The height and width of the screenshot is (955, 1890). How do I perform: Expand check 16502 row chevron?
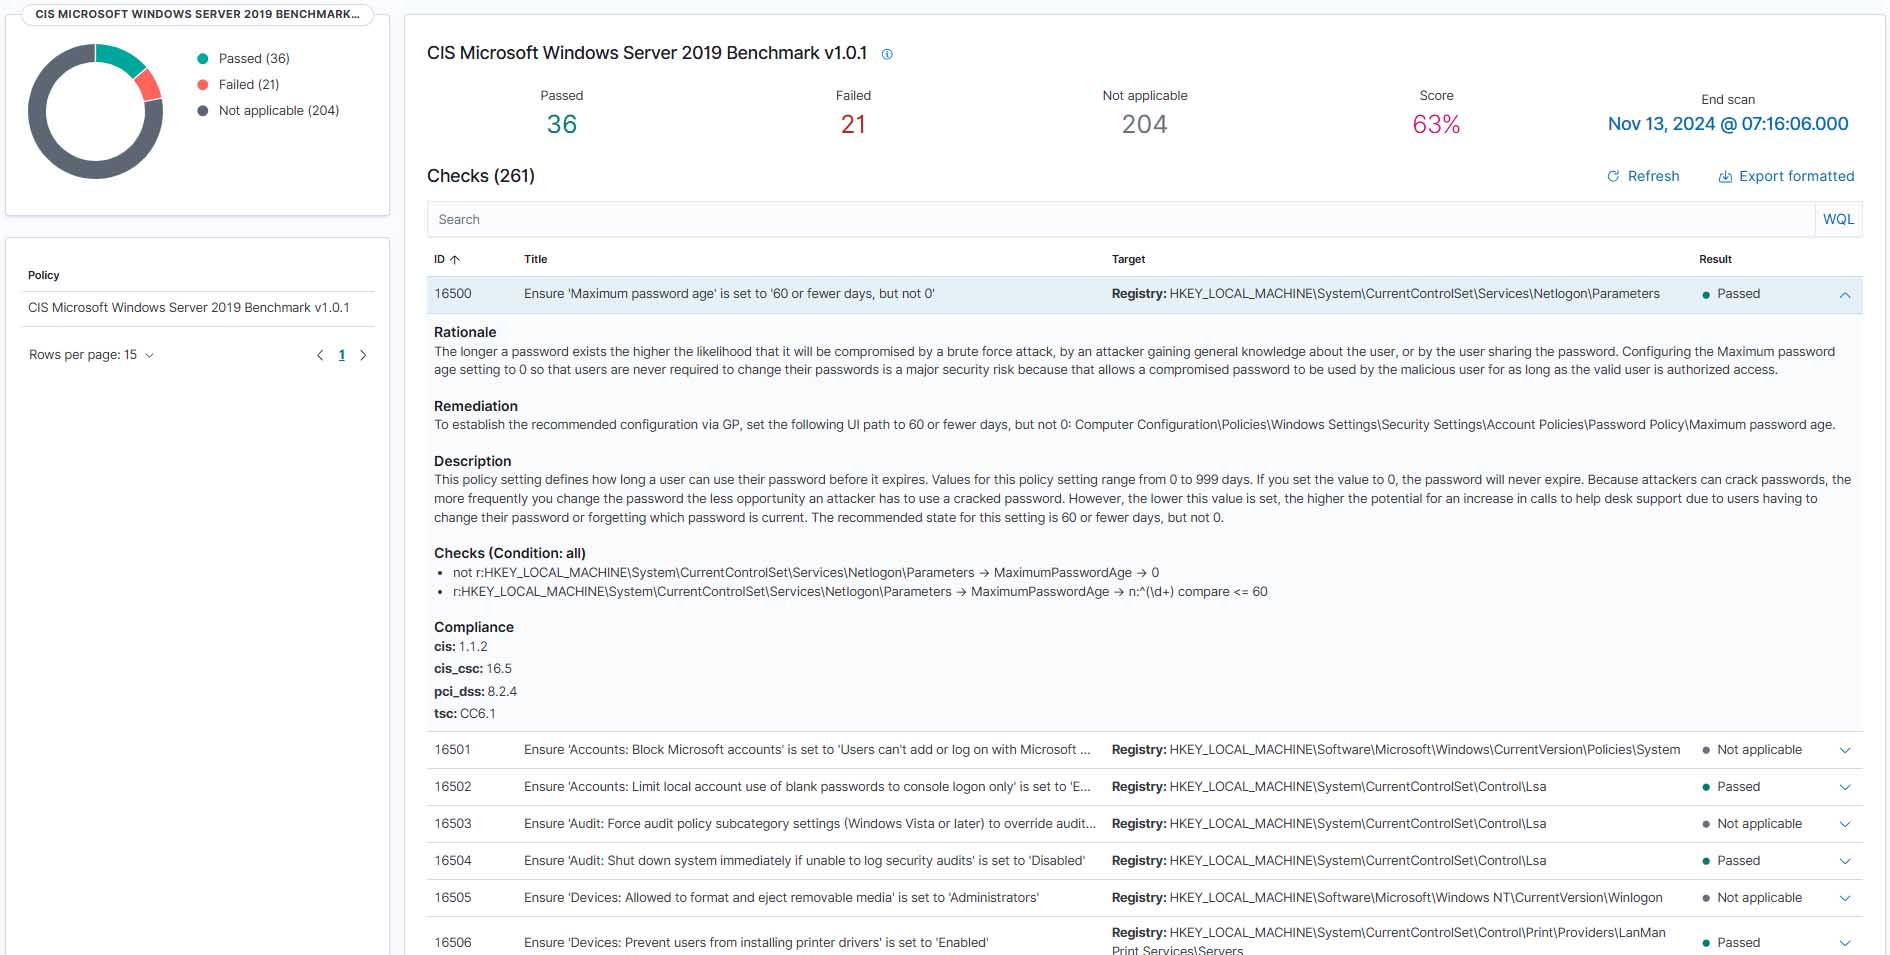tap(1845, 787)
